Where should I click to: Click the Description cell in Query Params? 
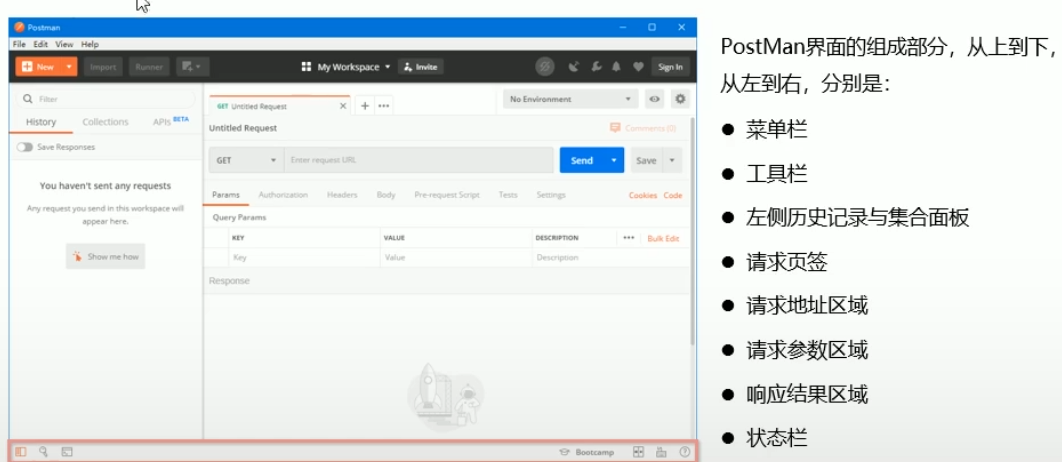click(x=610, y=257)
